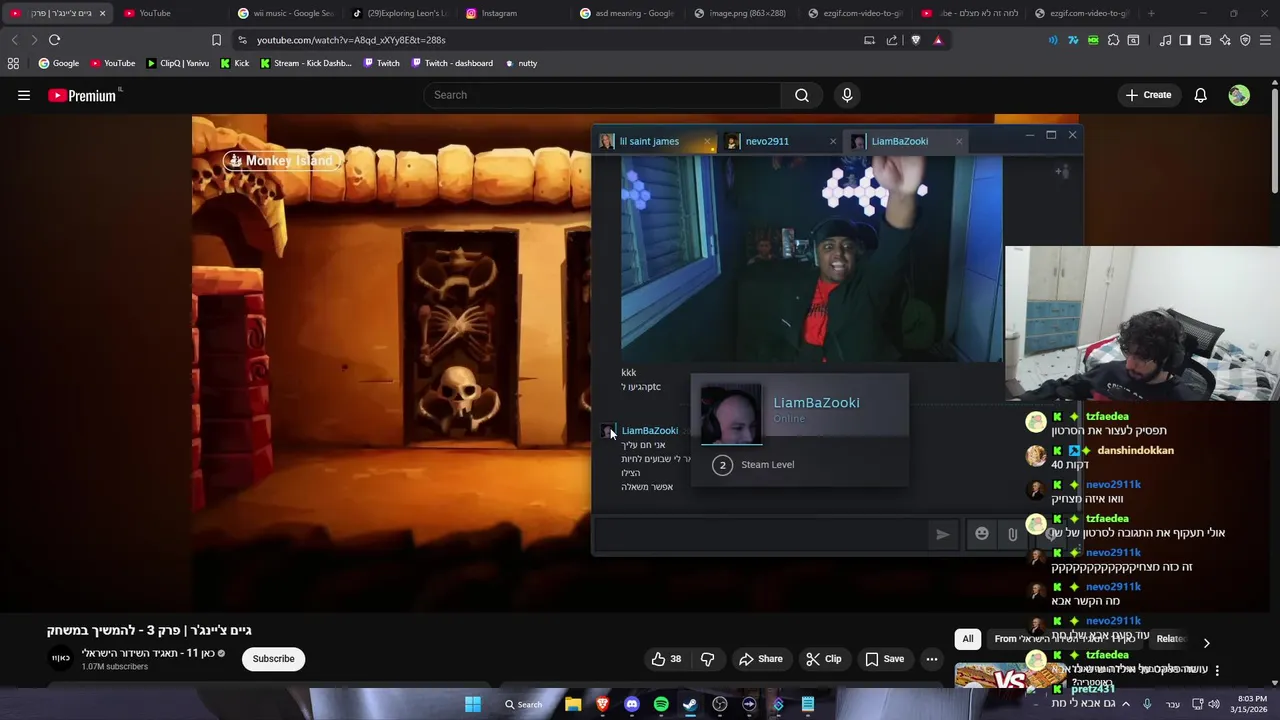This screenshot has height=720, width=1280.
Task: Open the nutty bookmark
Action: pyautogui.click(x=521, y=63)
